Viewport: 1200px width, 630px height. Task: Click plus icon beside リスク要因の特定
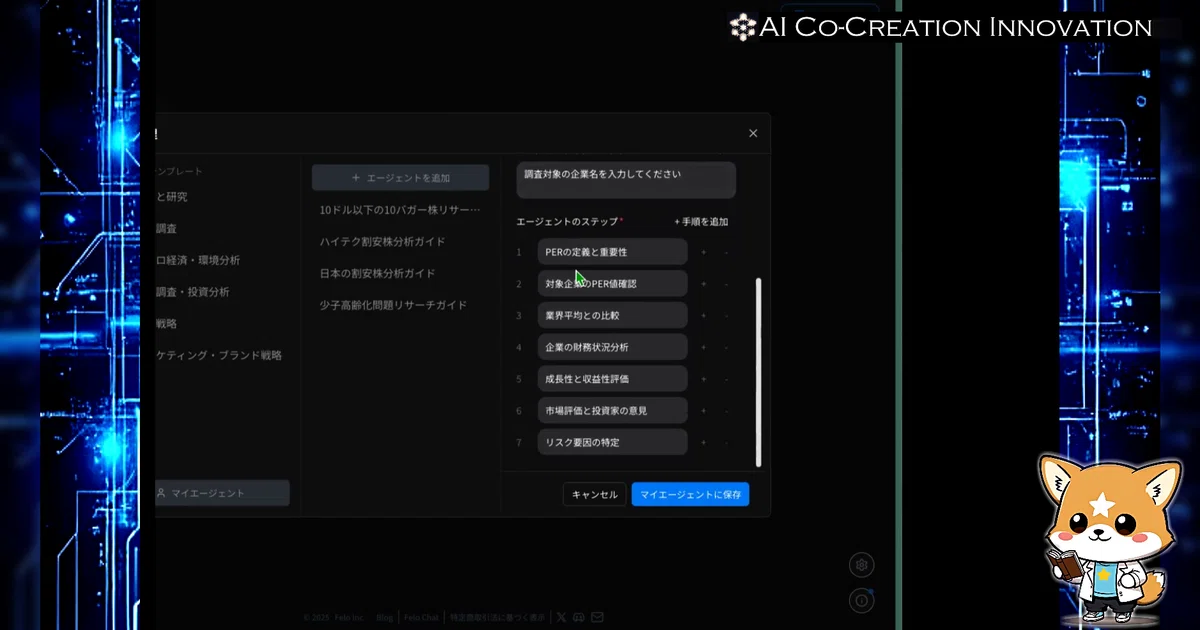703,442
